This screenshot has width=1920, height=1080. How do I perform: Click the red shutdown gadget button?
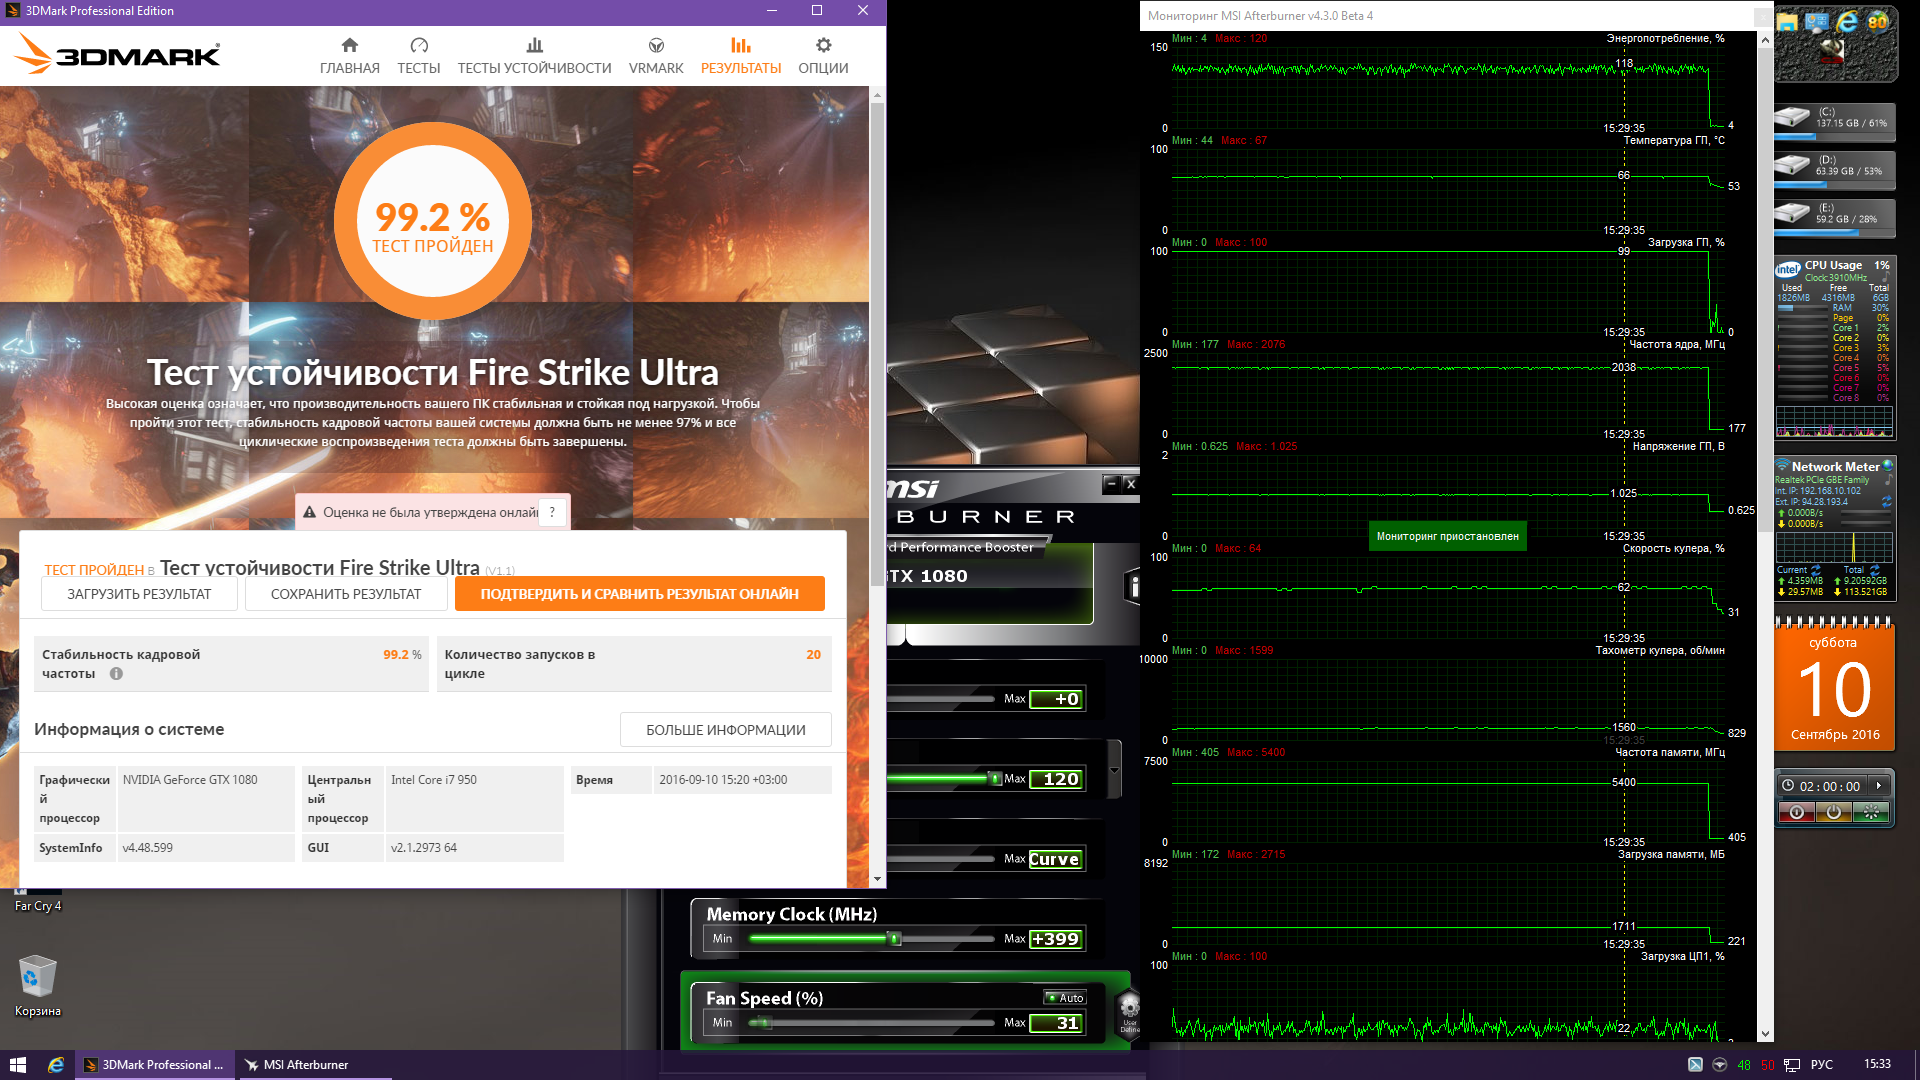[x=1797, y=813]
